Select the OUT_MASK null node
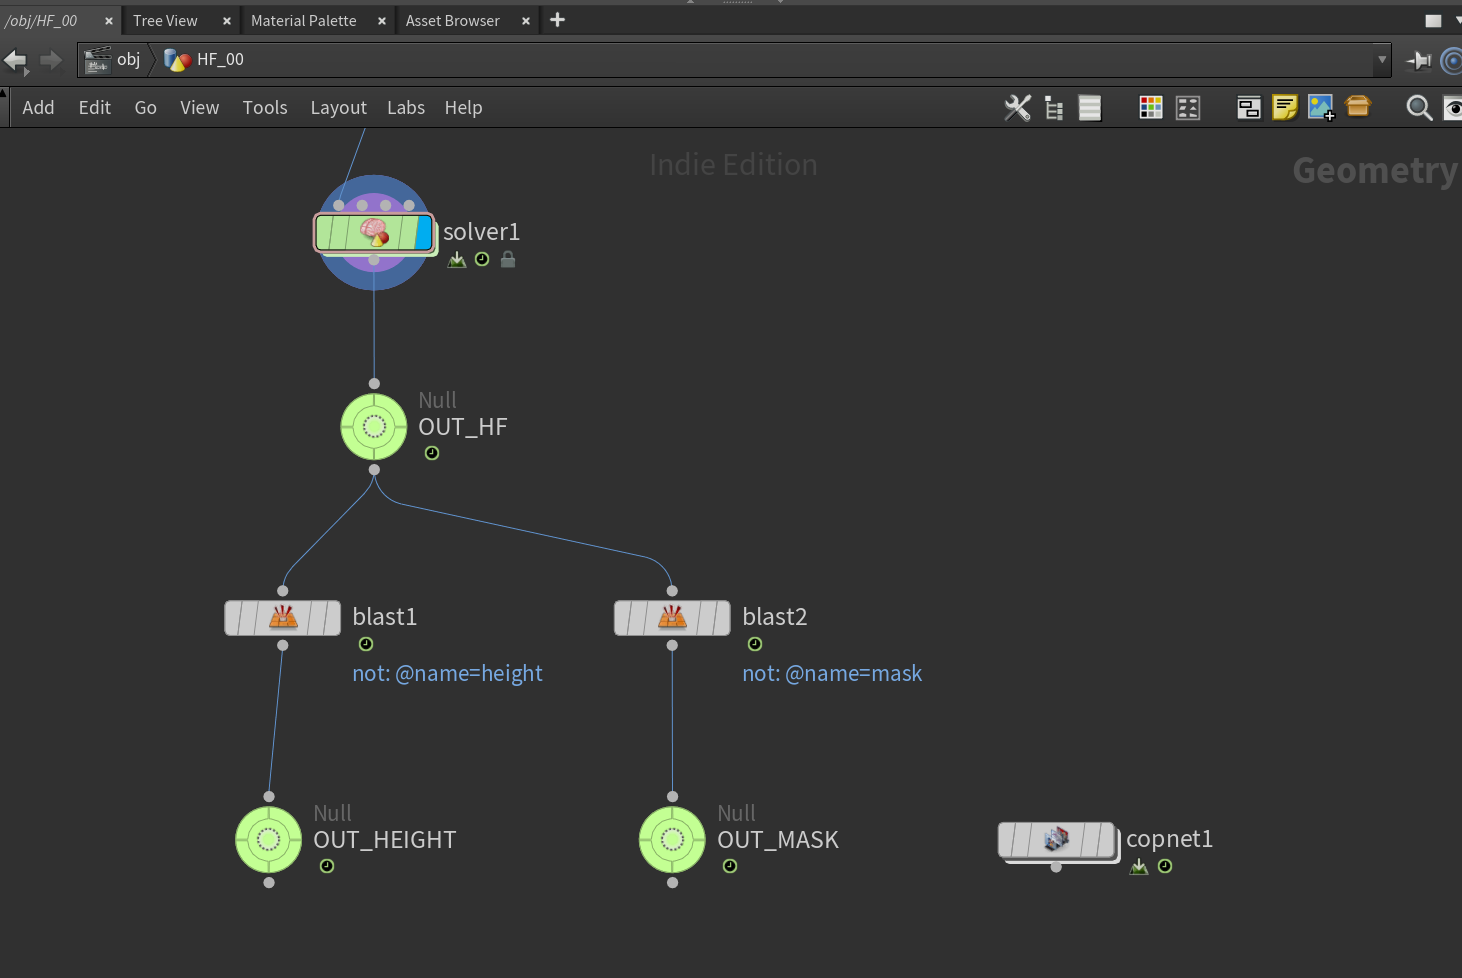 (672, 840)
